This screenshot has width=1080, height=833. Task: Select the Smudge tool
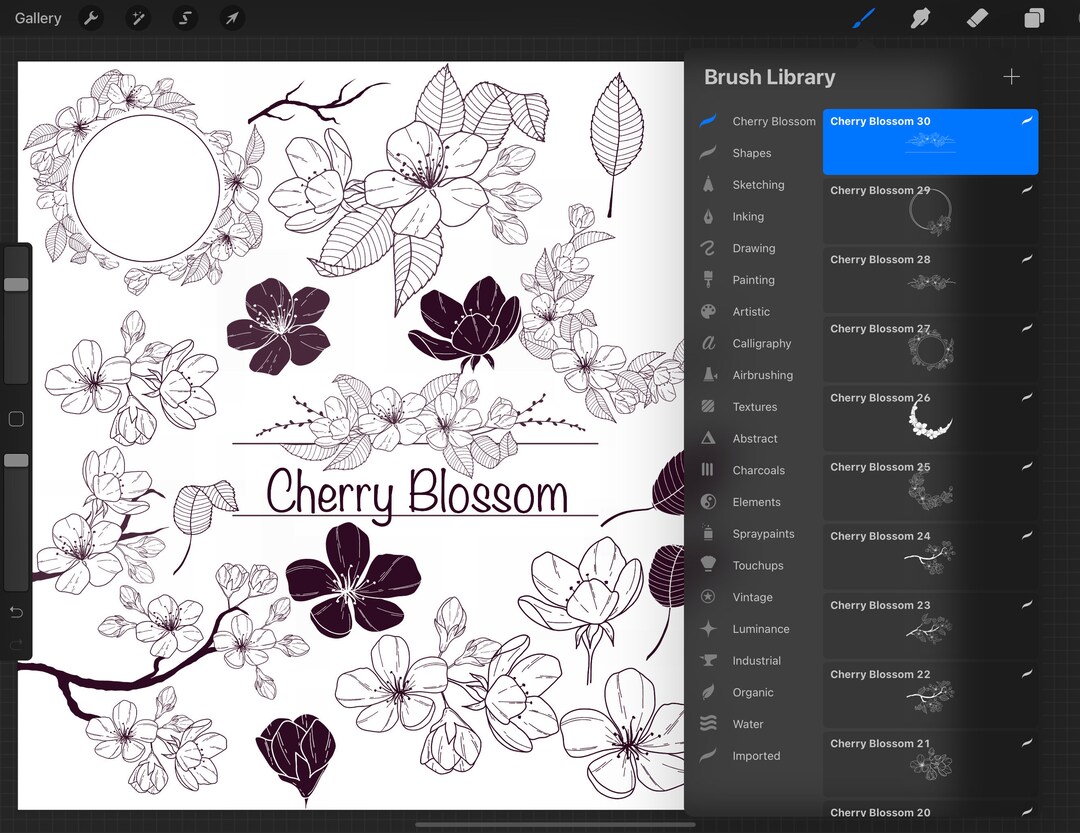(x=920, y=18)
